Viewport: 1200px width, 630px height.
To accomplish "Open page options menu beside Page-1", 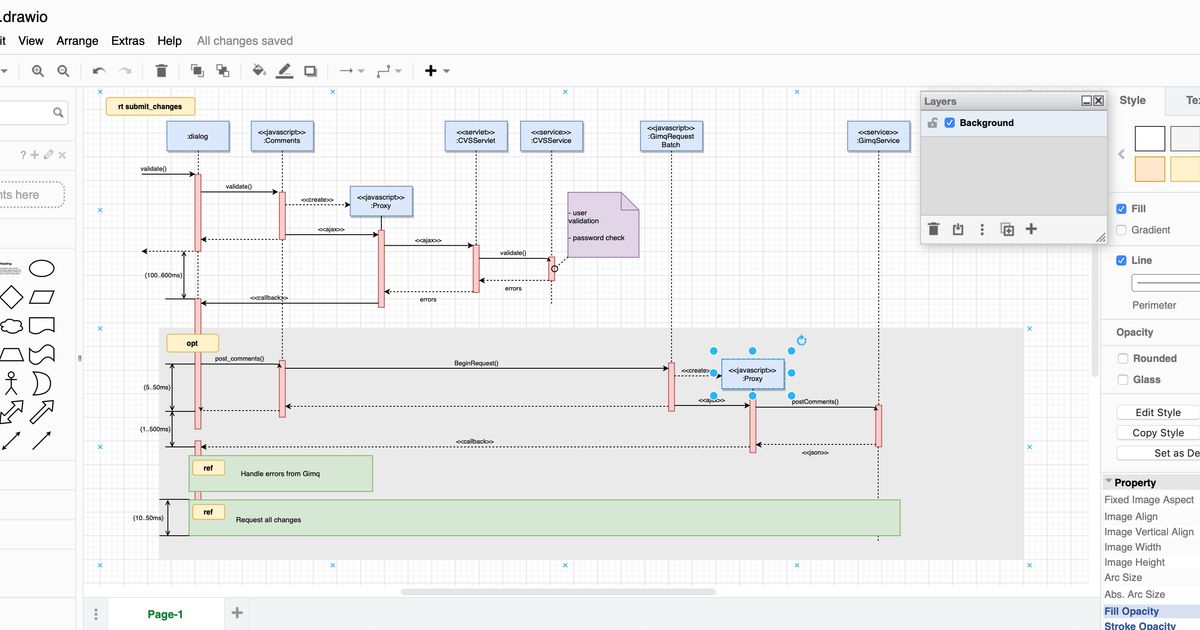I will [96, 614].
